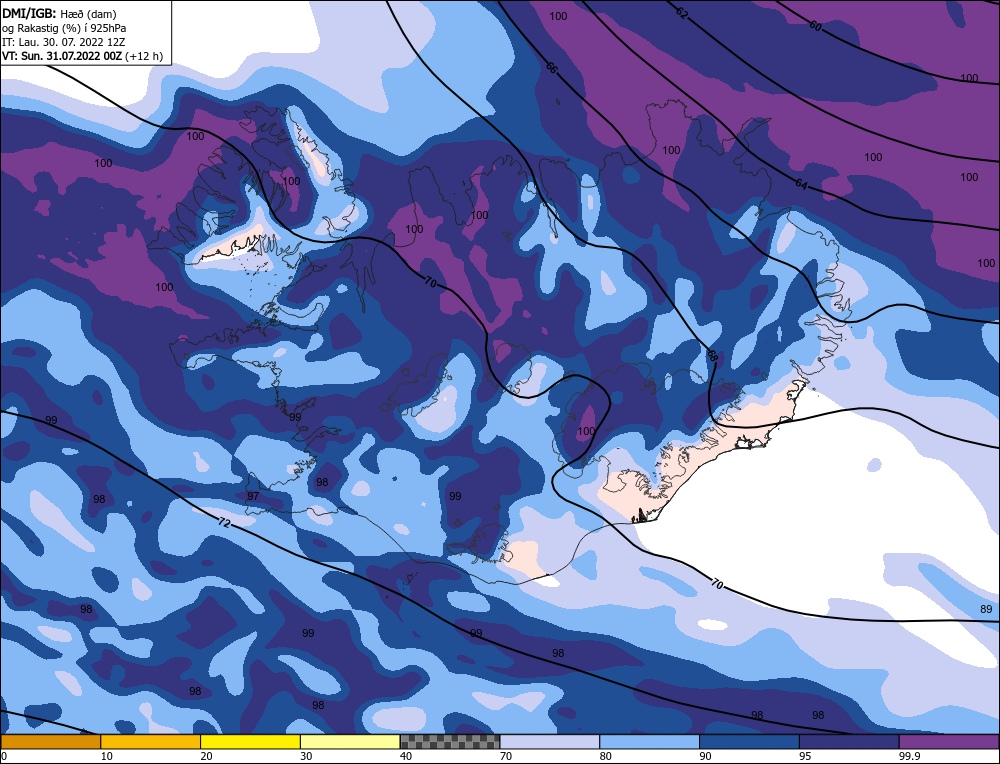
Task: Click the '20' tick label on the color scale
Action: pos(207,756)
